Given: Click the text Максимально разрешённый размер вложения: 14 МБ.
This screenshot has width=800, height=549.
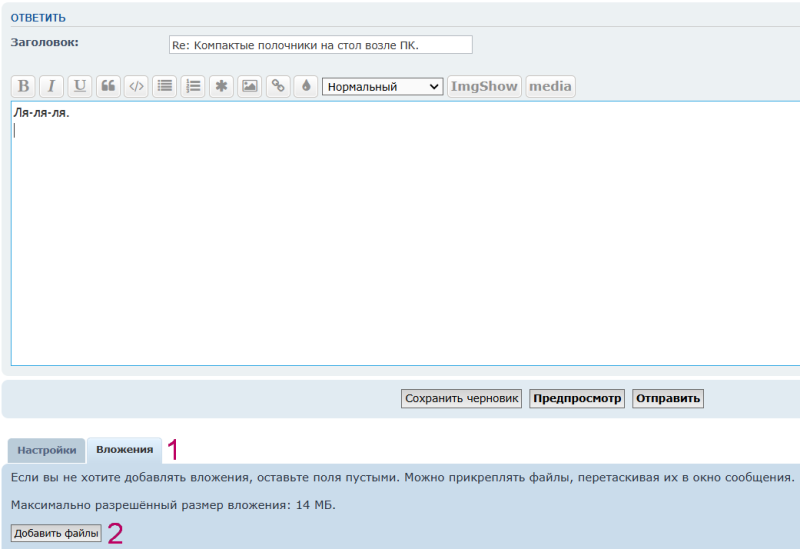Looking at the screenshot, I should point(173,505).
